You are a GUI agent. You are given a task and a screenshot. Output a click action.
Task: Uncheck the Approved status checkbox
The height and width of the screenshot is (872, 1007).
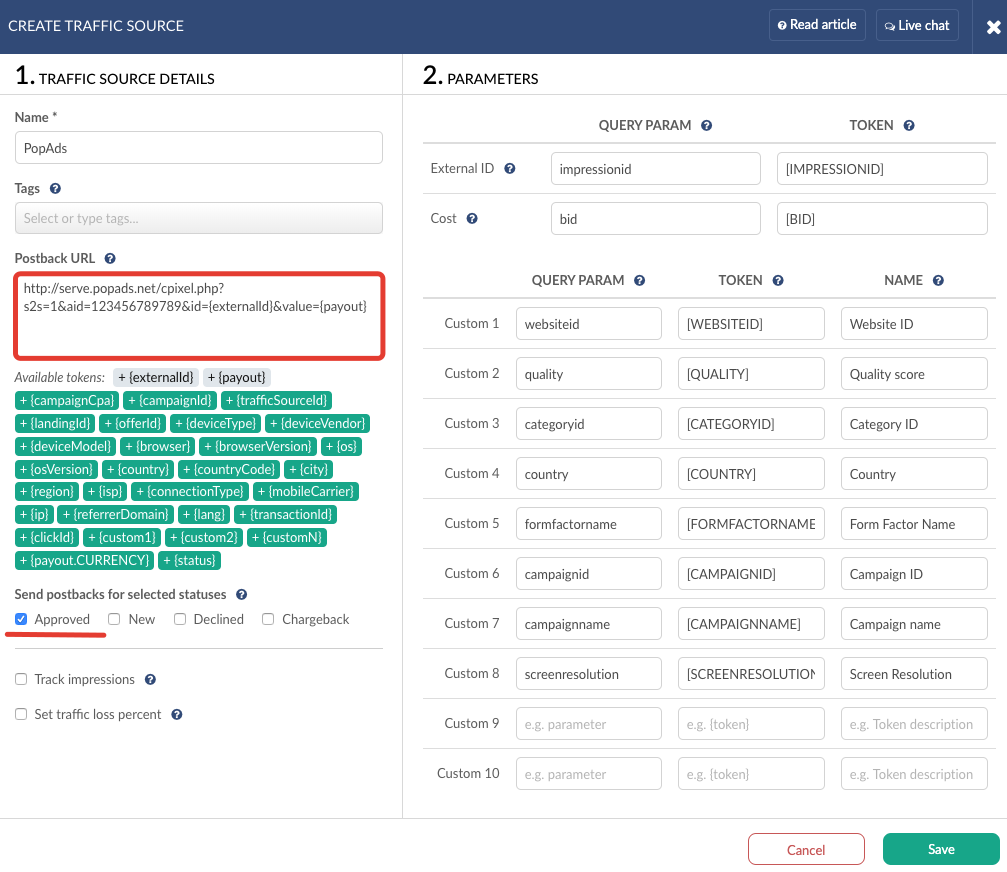(22, 619)
